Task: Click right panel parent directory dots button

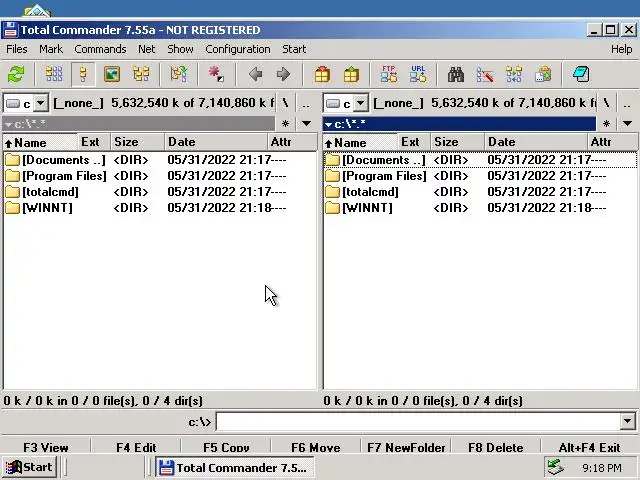Action: [x=627, y=103]
